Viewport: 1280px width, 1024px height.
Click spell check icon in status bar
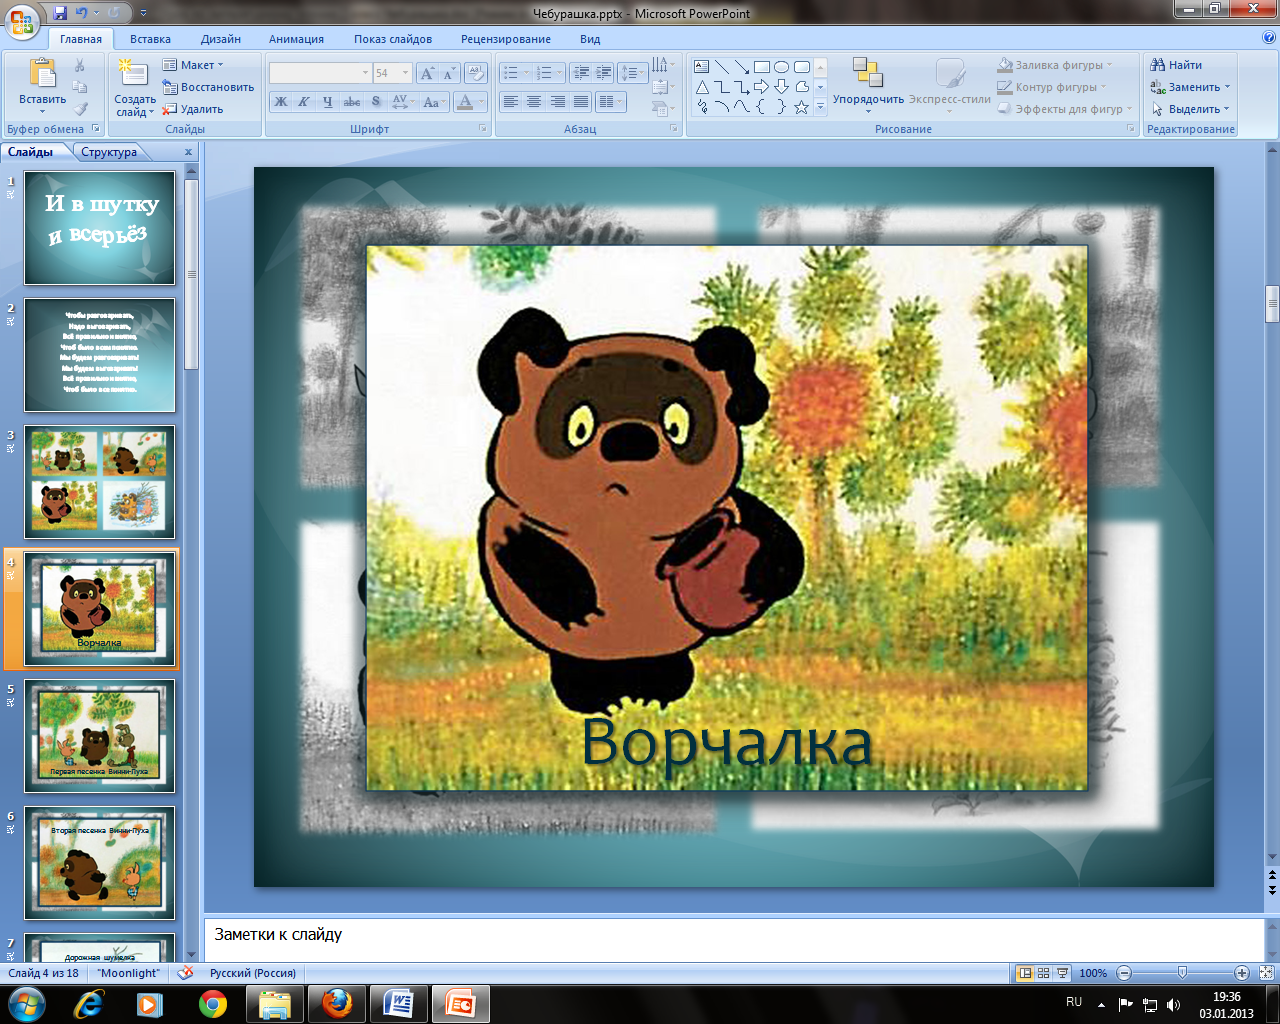coord(185,972)
